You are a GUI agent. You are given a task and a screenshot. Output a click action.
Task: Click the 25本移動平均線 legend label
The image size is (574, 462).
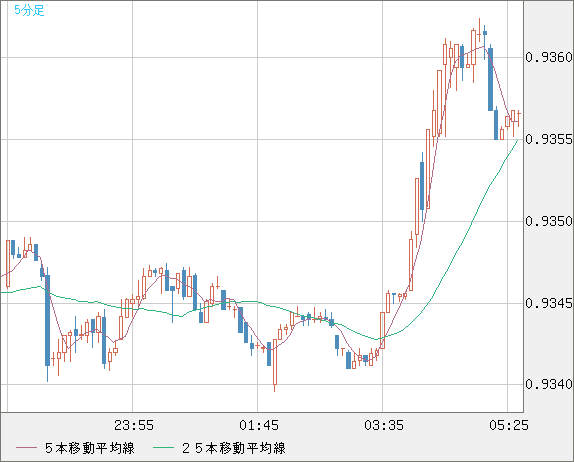[x=234, y=448]
